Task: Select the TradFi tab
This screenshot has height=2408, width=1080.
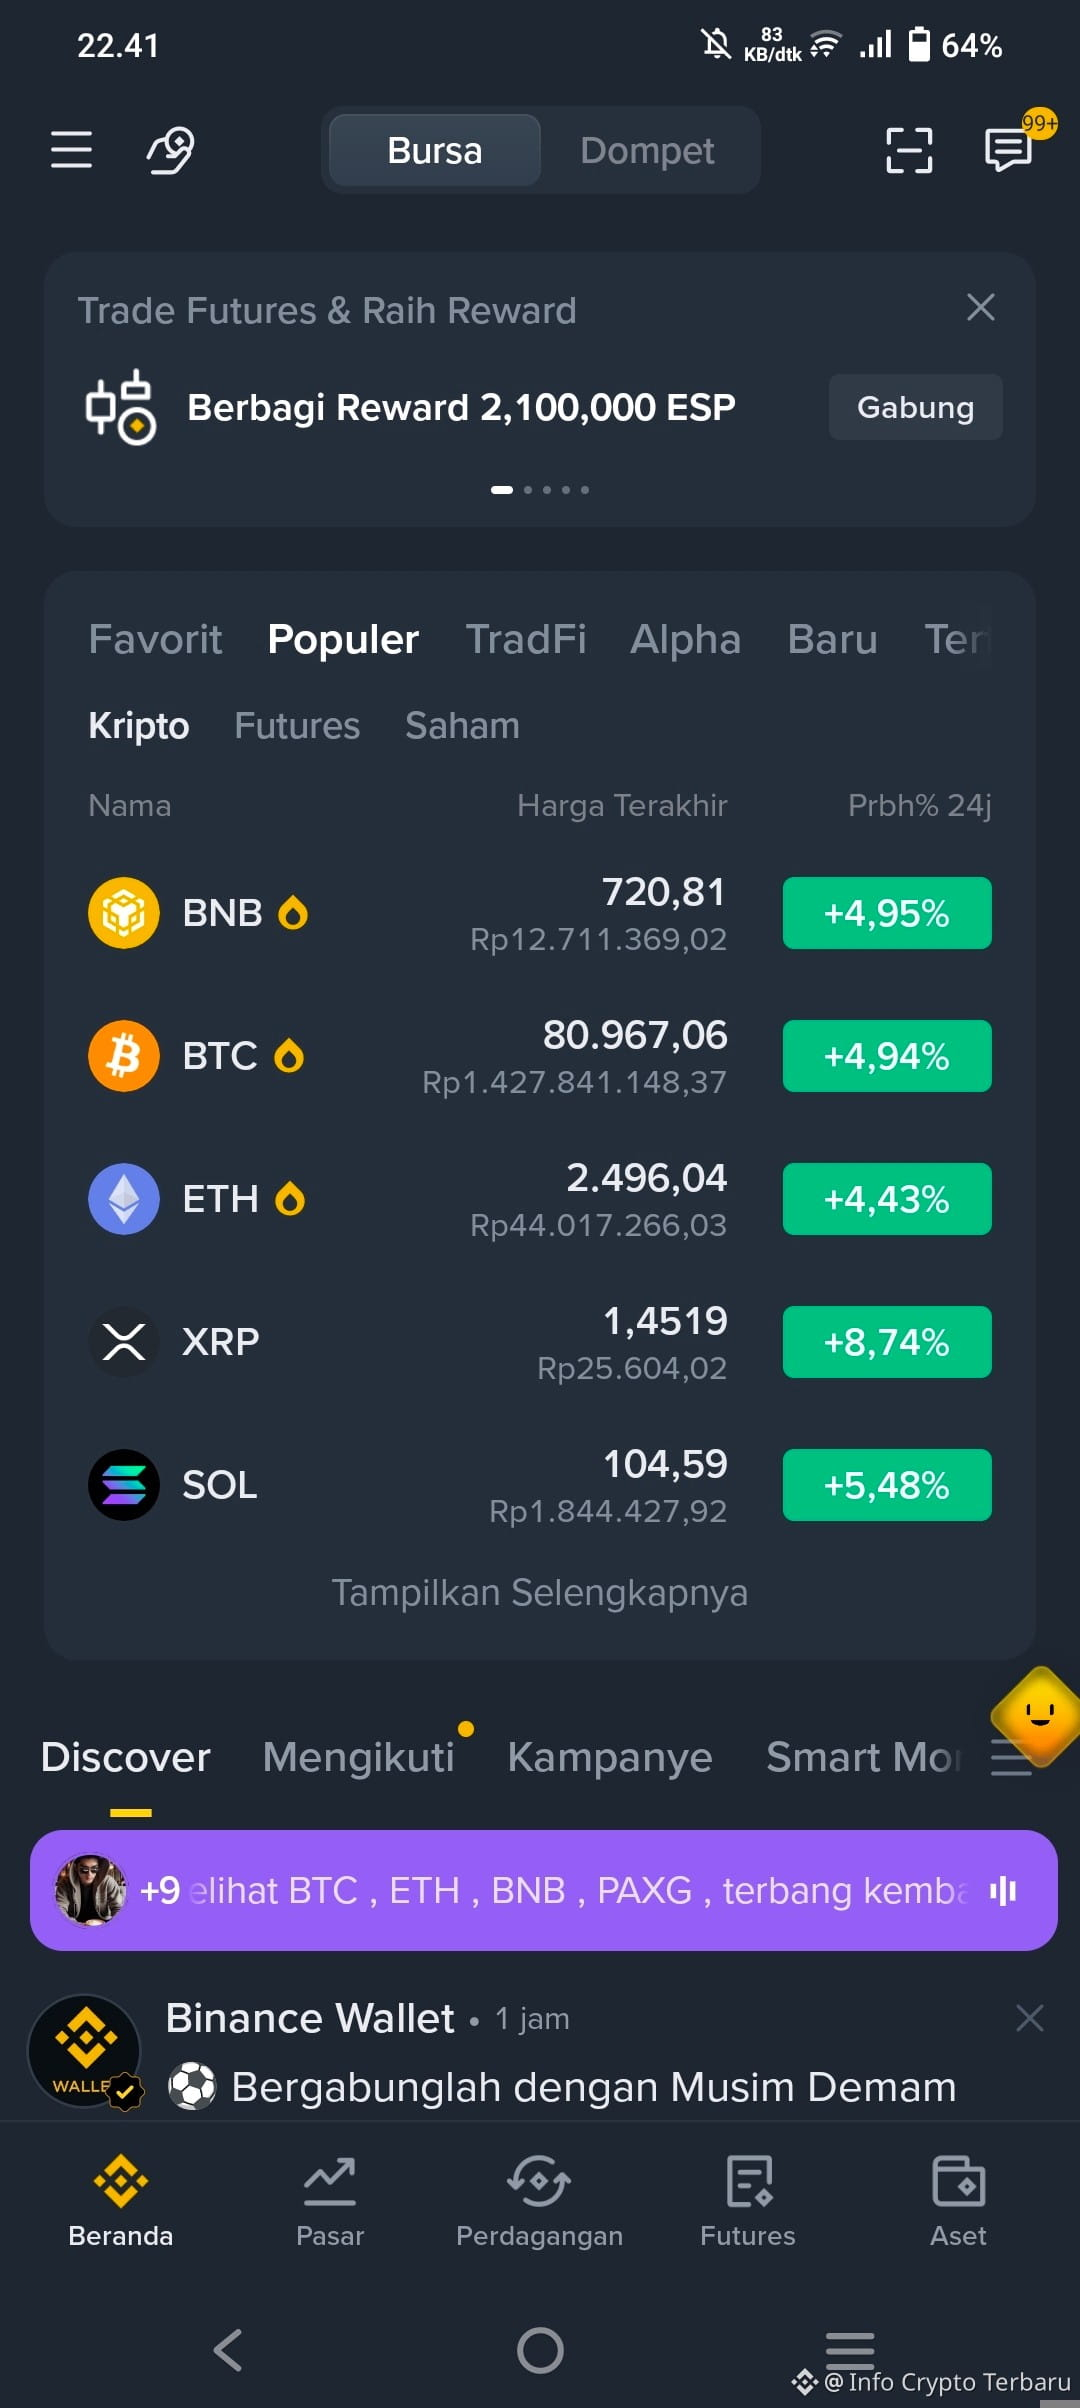Action: click(x=526, y=639)
